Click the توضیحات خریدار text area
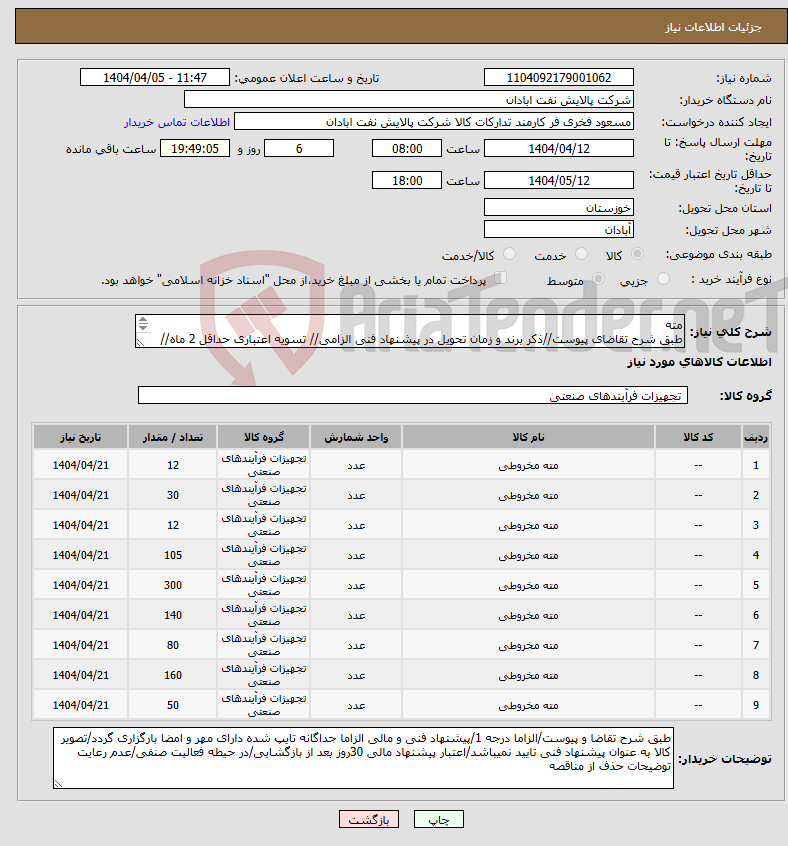This screenshot has height=846, width=788. tap(364, 758)
